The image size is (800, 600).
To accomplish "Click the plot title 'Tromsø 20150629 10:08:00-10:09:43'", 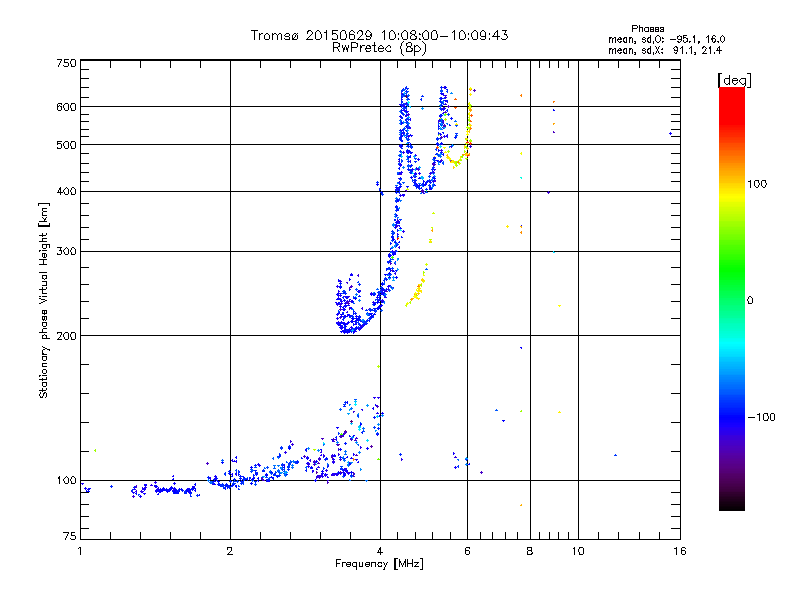I will tap(379, 35).
